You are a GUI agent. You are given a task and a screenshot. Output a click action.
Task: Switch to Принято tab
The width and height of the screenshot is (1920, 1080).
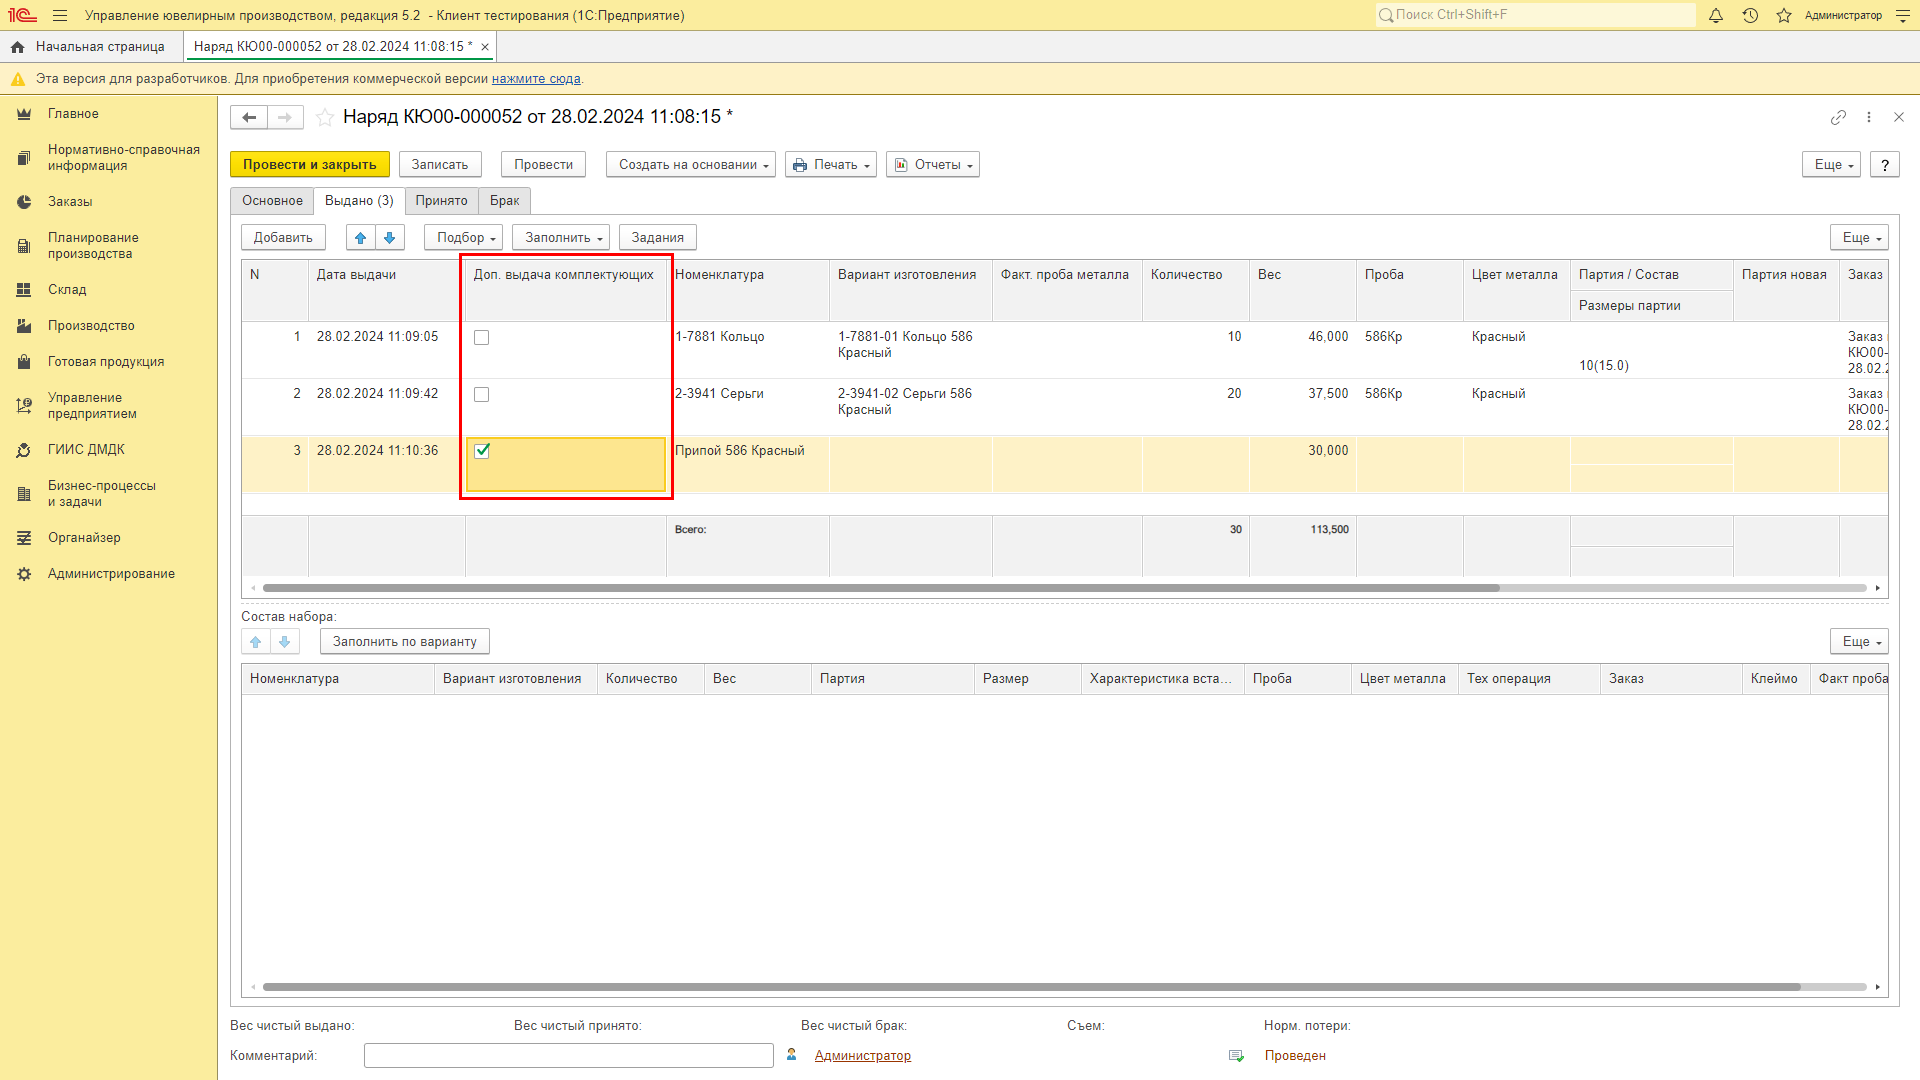point(441,201)
